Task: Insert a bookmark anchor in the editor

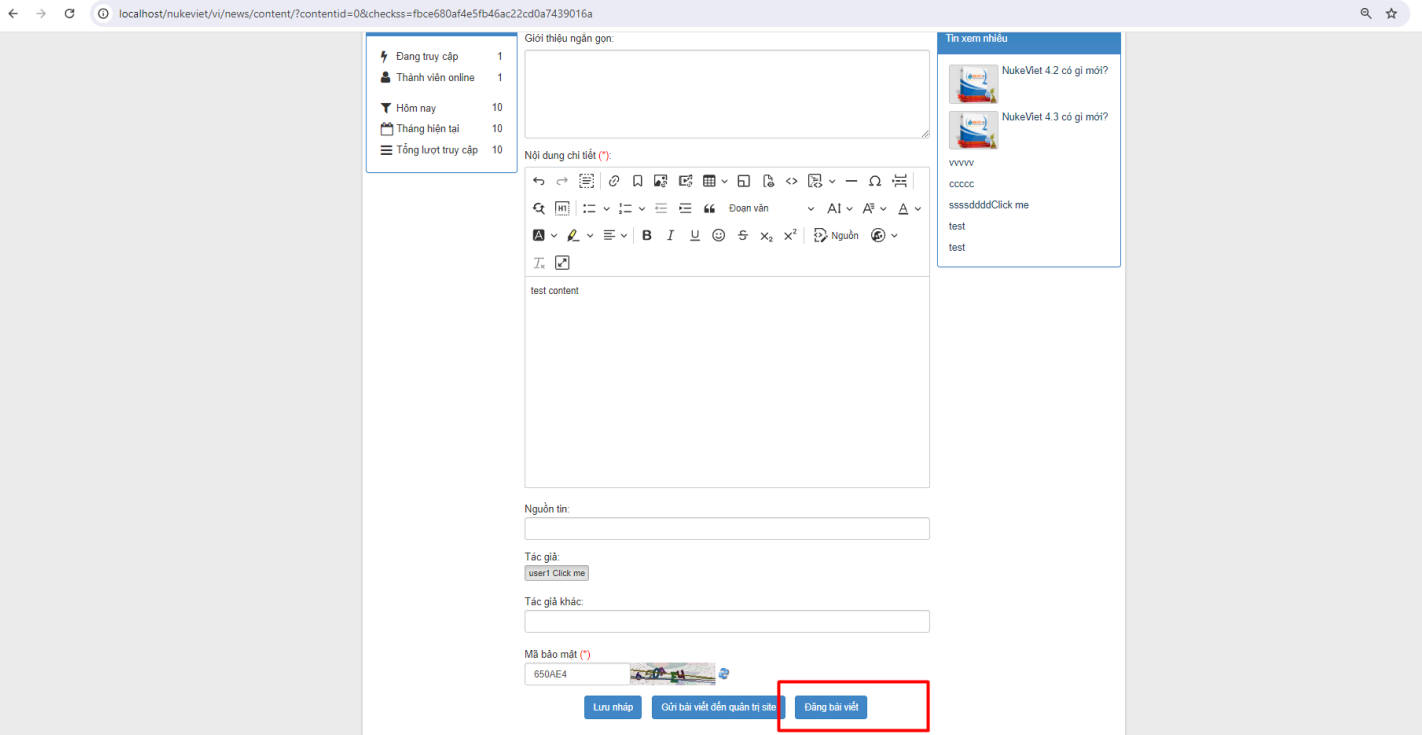Action: (637, 181)
